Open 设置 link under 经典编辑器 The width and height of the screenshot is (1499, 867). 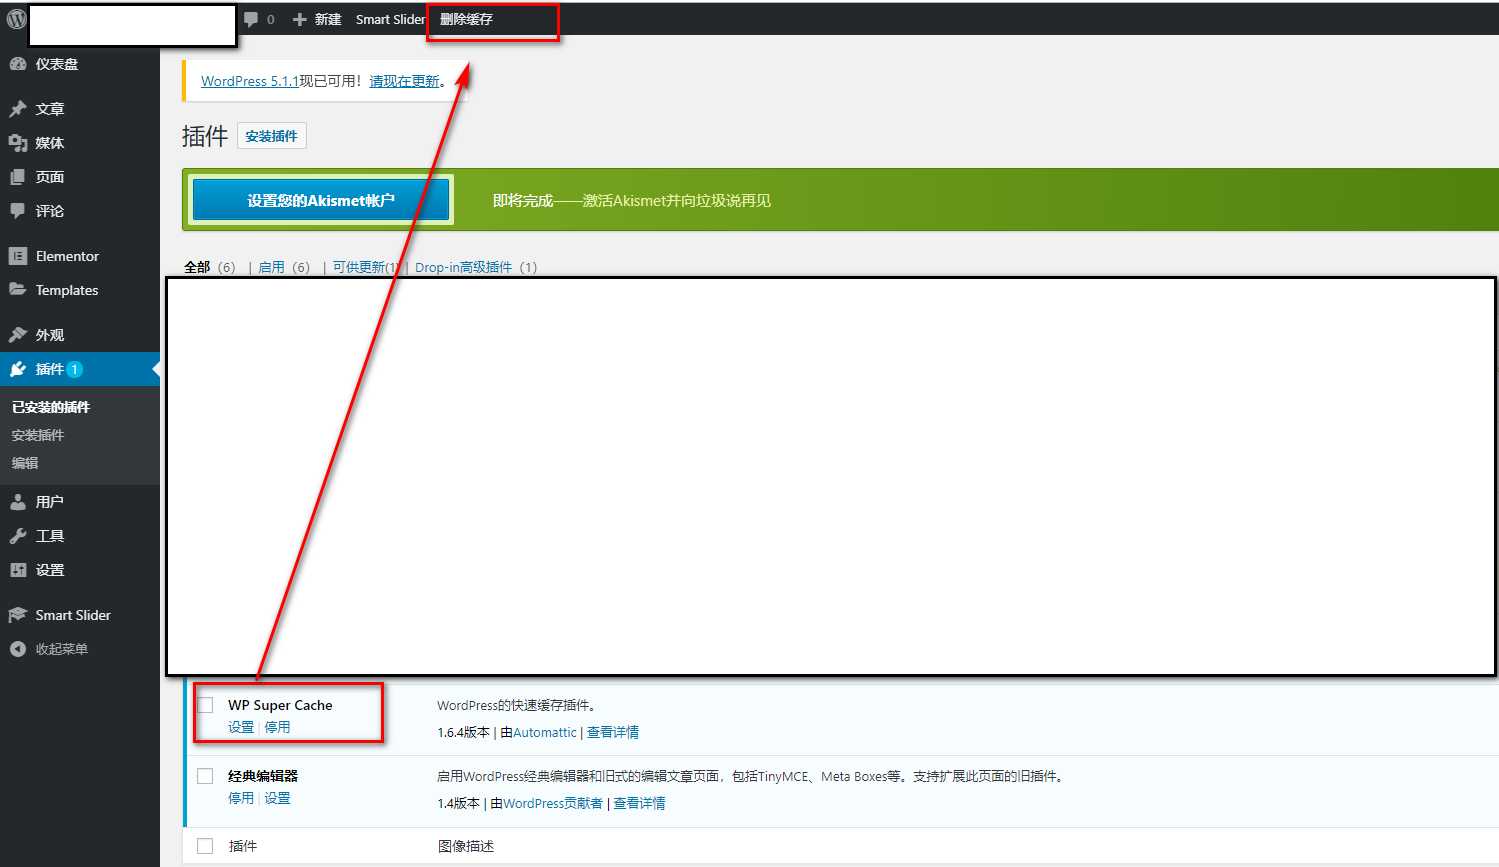[x=277, y=798]
